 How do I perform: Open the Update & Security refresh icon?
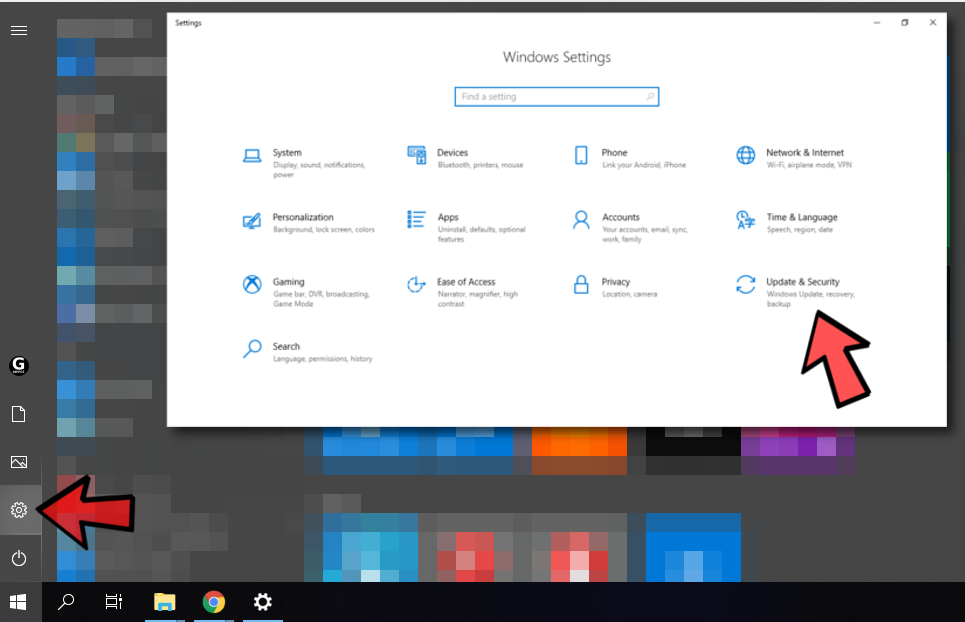click(745, 284)
